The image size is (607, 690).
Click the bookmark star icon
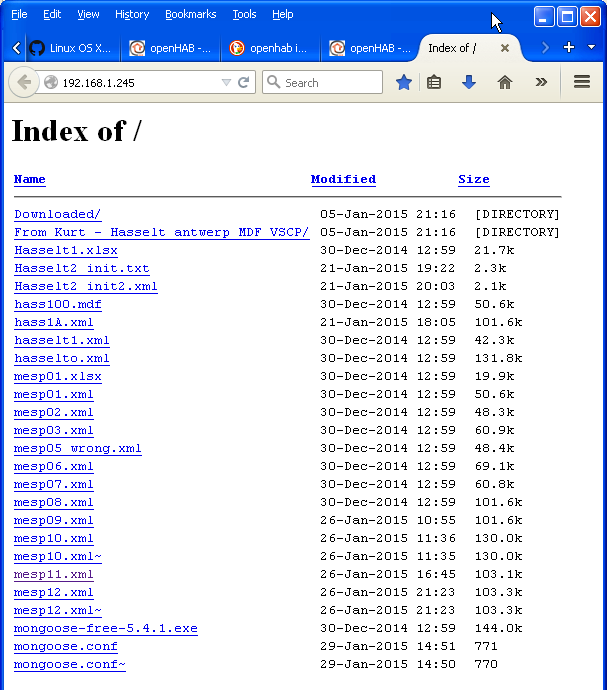(403, 83)
